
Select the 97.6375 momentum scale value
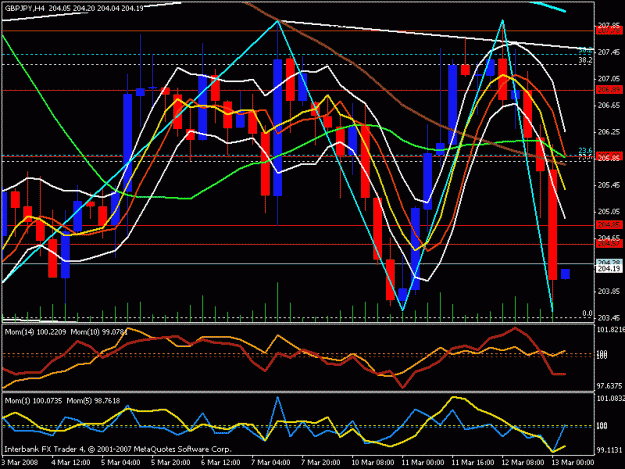[609, 386]
